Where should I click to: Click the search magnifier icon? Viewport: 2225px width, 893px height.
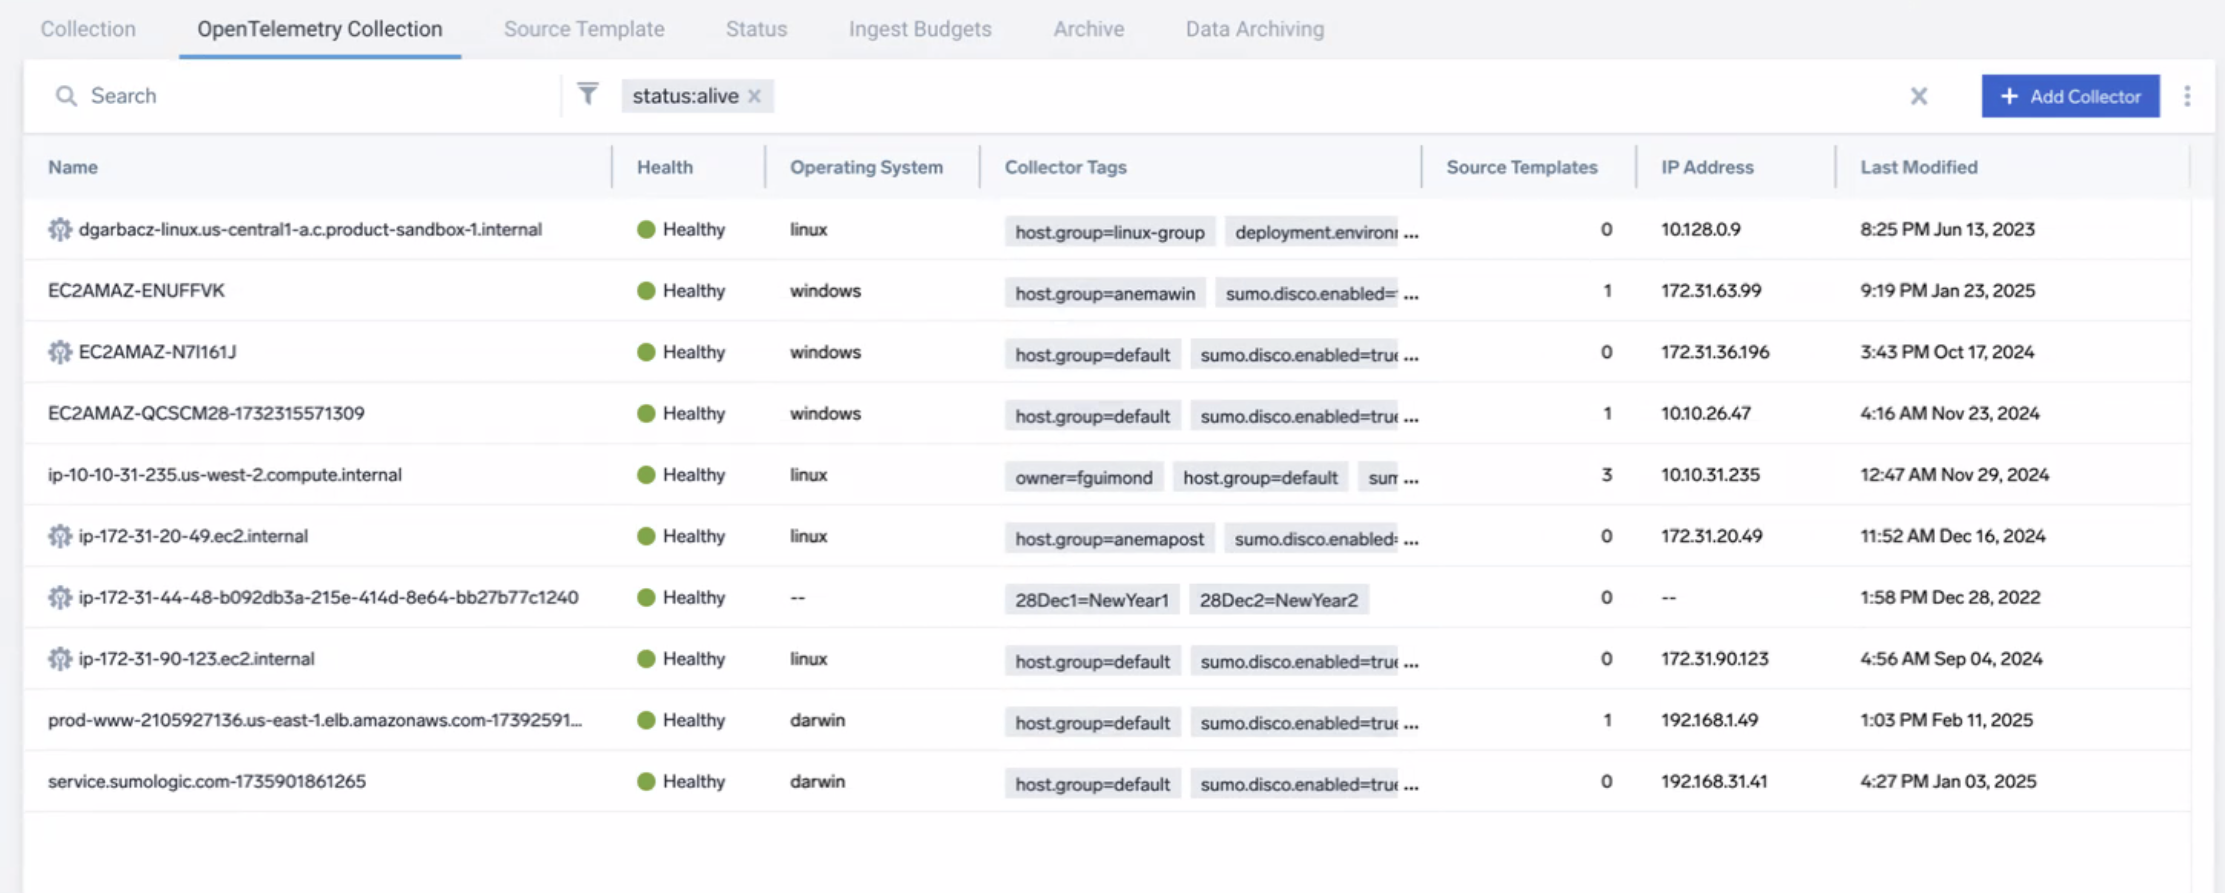(x=66, y=96)
